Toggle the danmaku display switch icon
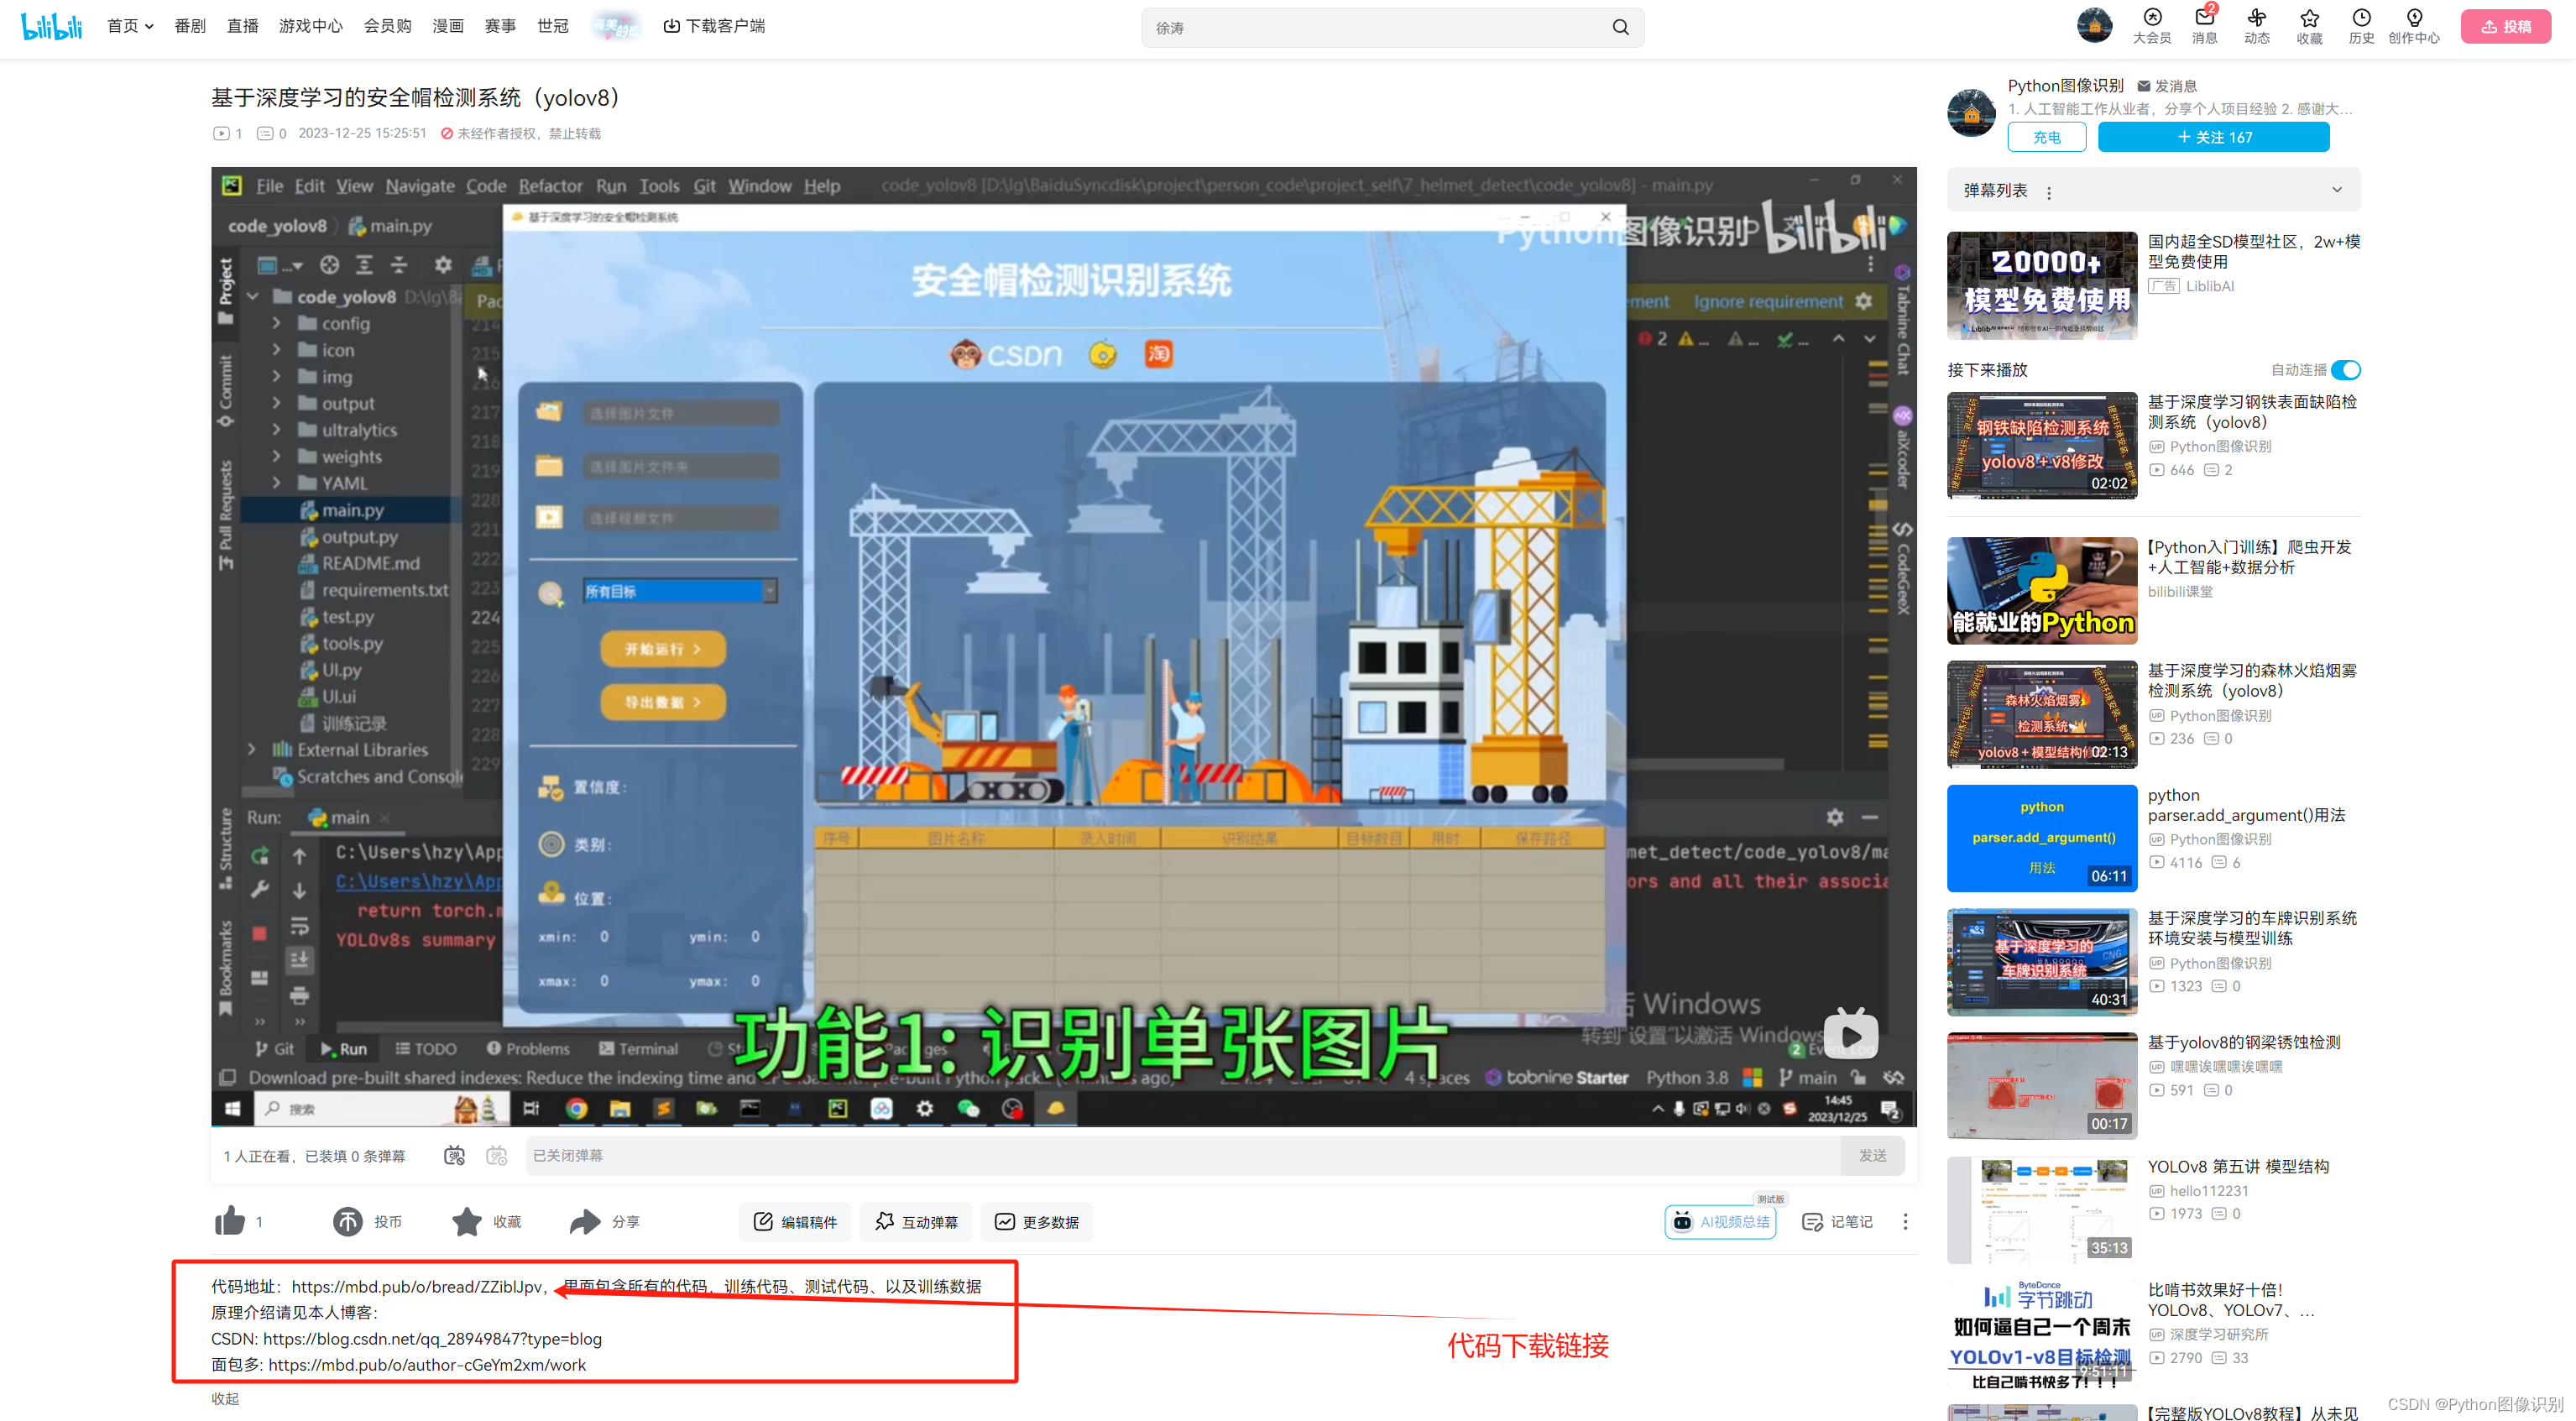 (454, 1155)
